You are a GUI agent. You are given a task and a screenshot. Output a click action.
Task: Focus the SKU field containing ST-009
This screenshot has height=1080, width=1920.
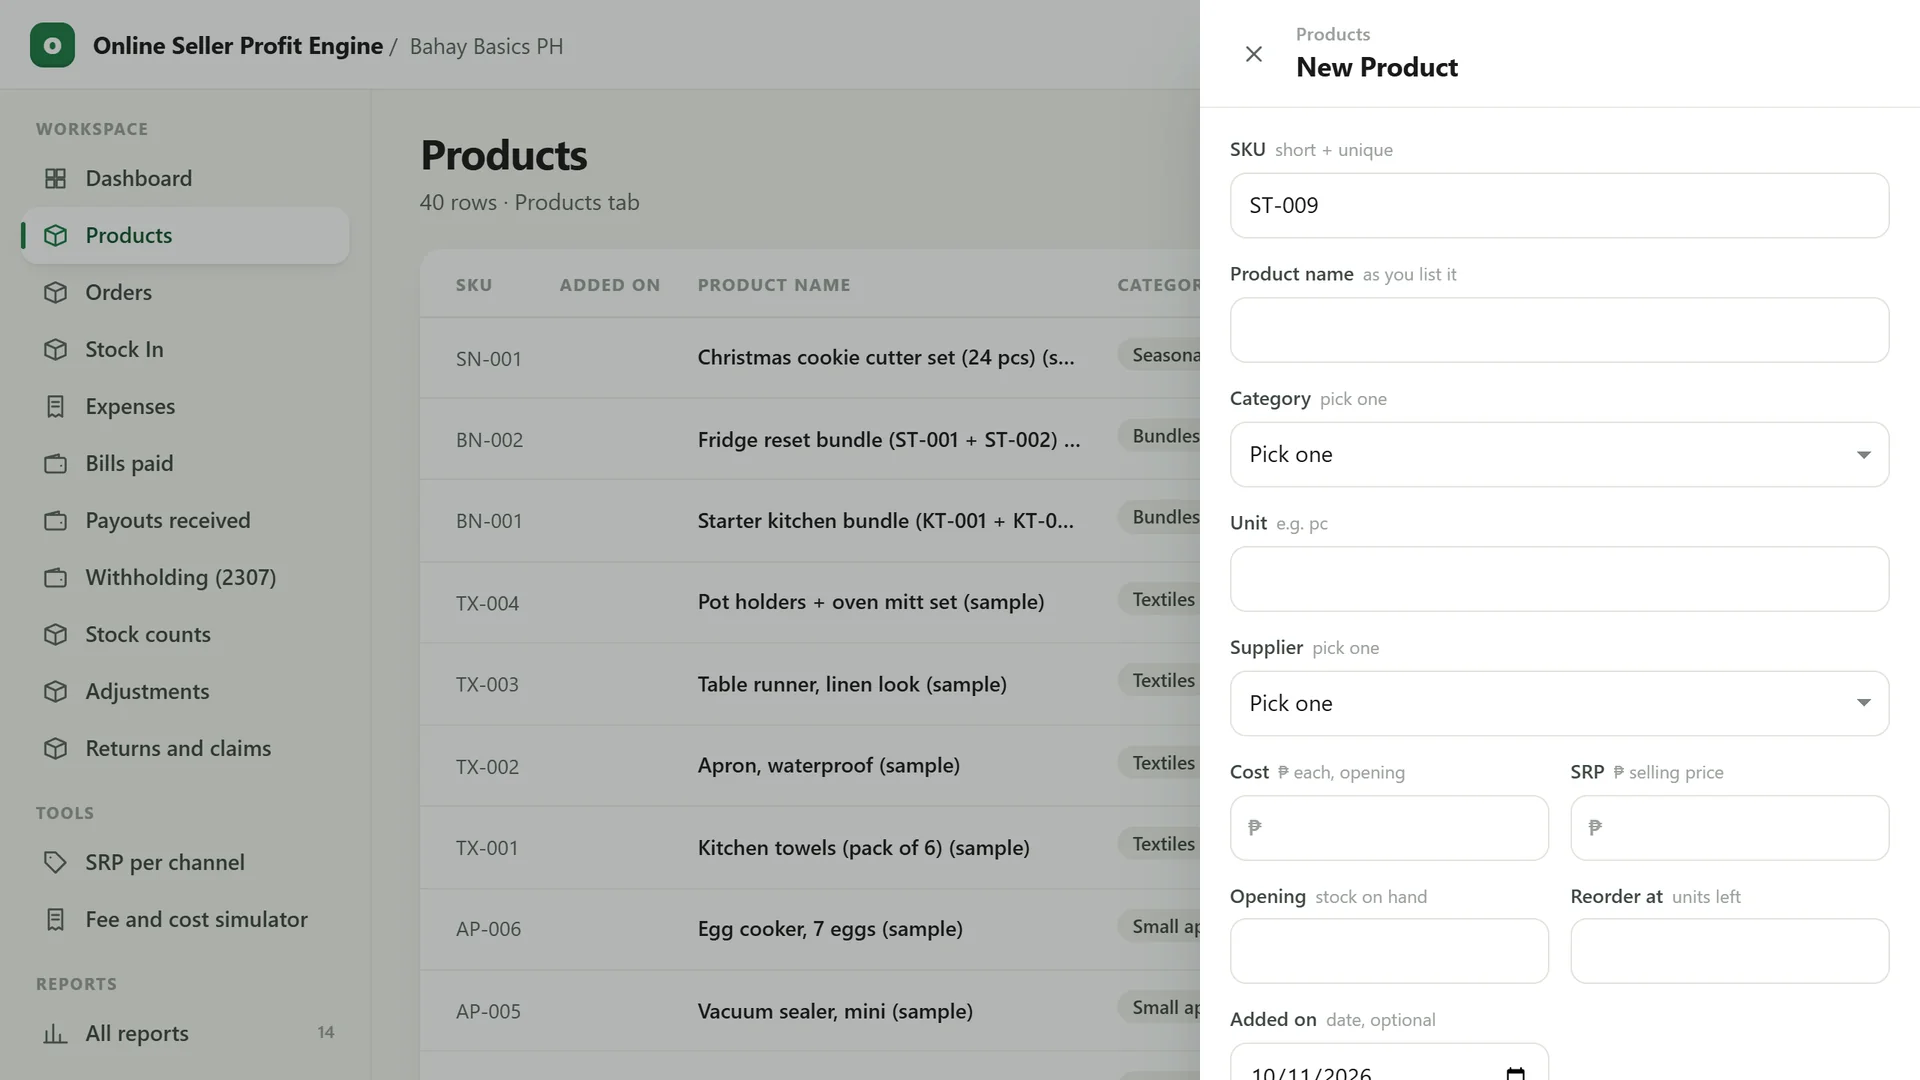click(1559, 205)
